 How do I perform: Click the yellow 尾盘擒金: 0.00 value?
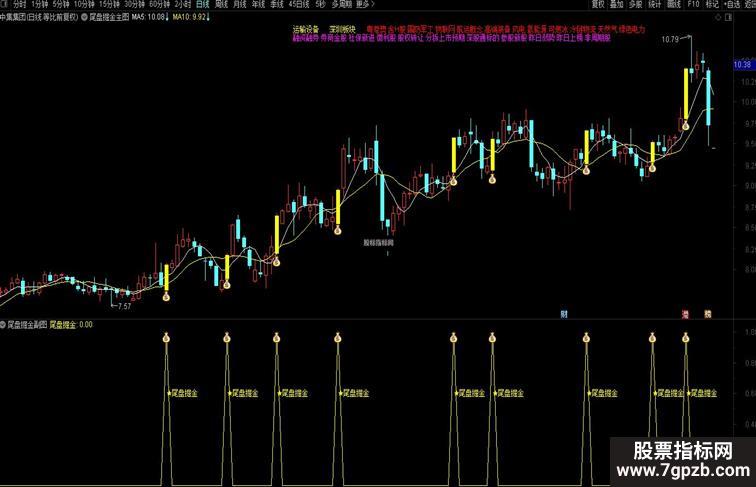point(71,325)
